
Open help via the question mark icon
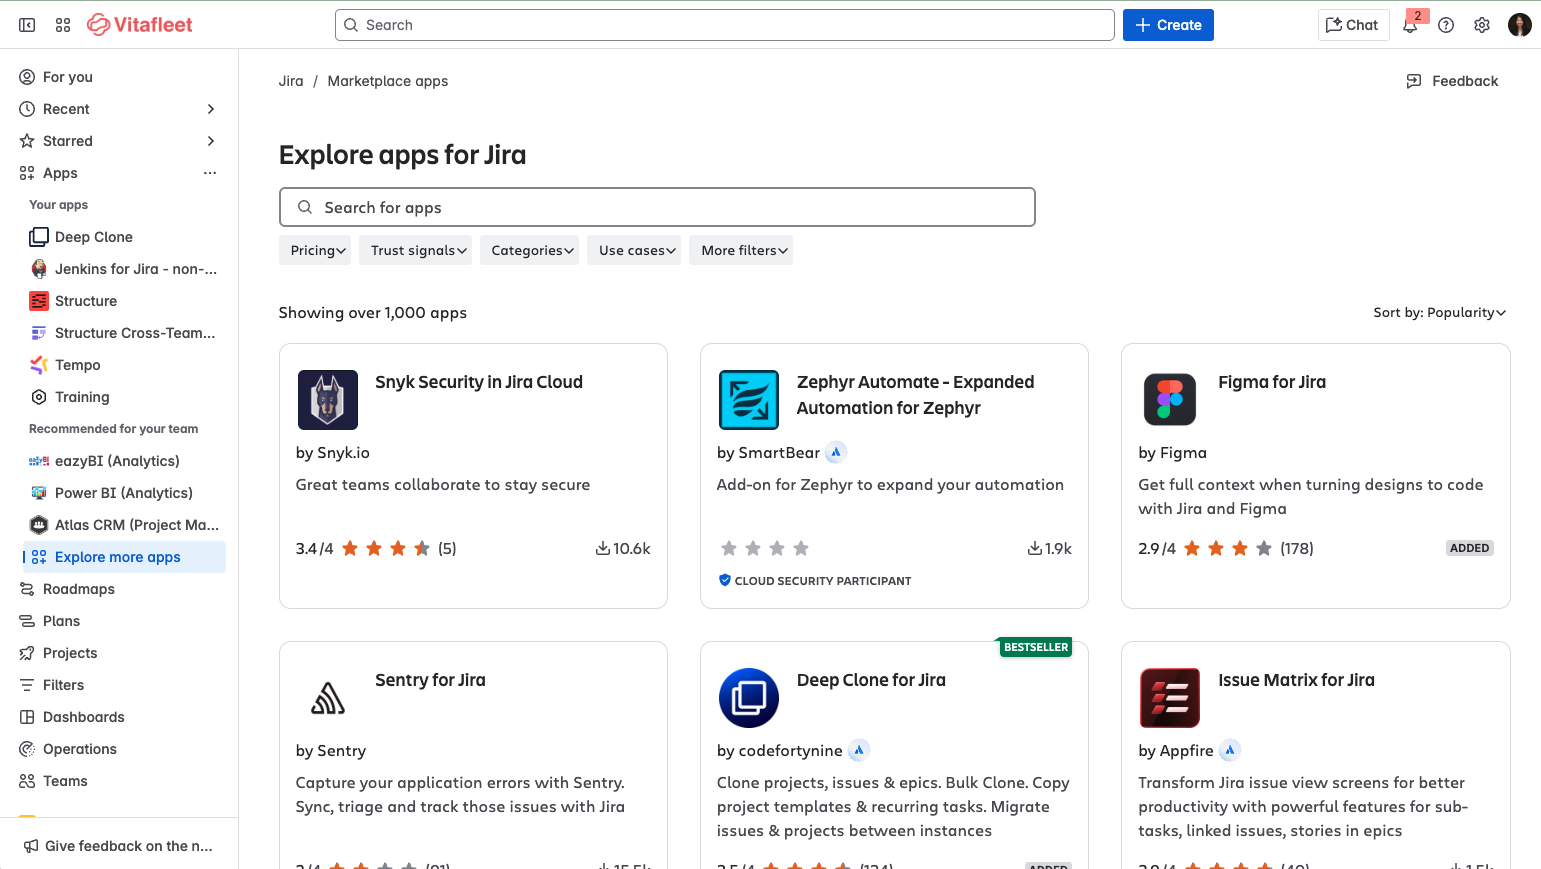point(1445,25)
